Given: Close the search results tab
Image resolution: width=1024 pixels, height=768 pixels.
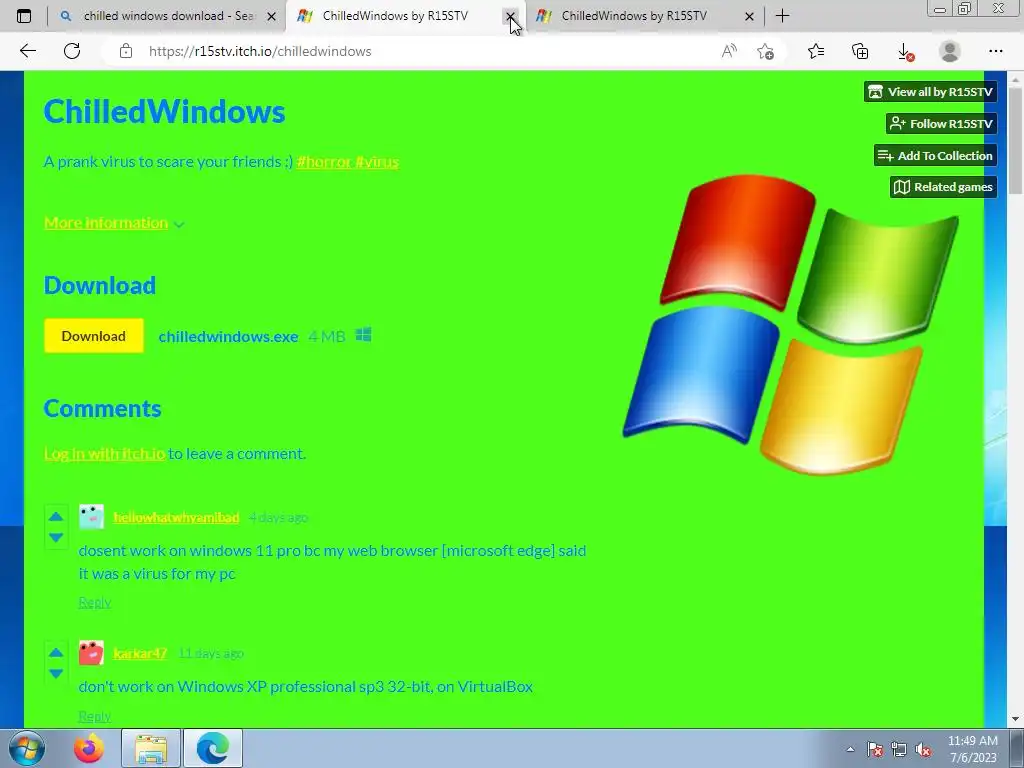Looking at the screenshot, I should pos(272,16).
